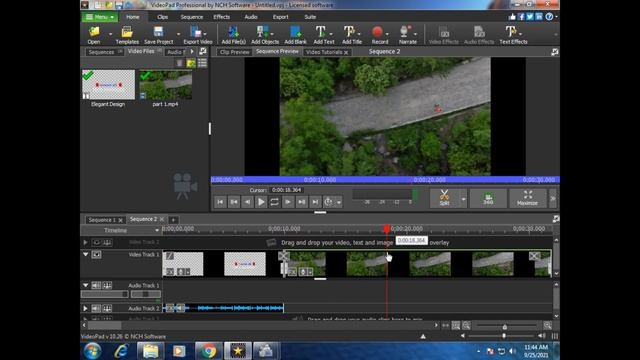Adjust the Audio Track 1 volume slider
Screen dimensions: 640x360
pos(104,294)
